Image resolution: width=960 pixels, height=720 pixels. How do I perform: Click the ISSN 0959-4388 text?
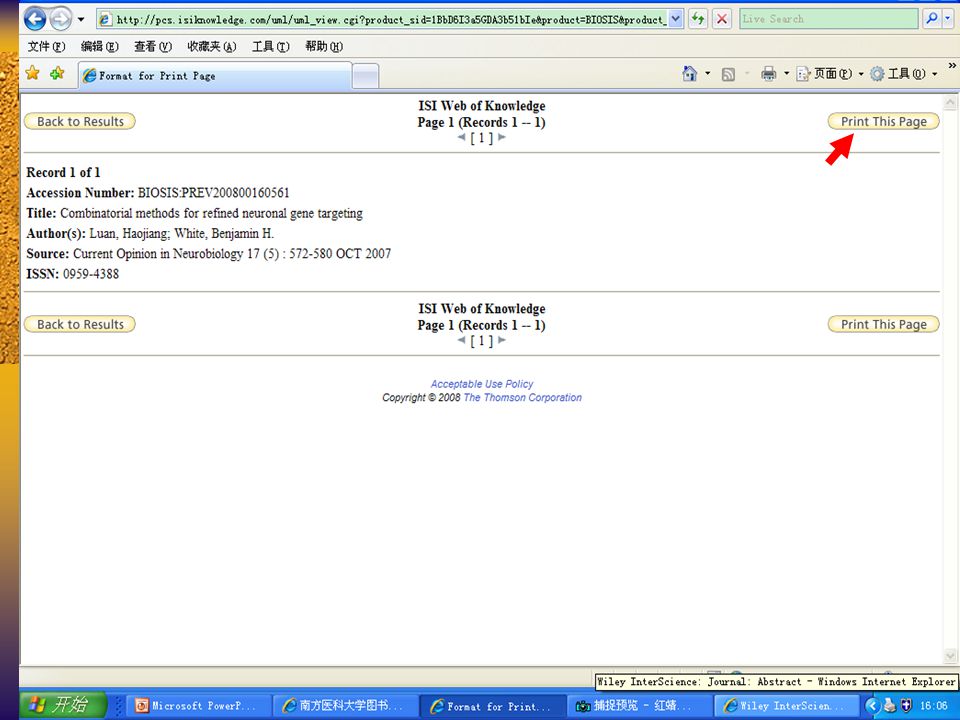tap(72, 274)
